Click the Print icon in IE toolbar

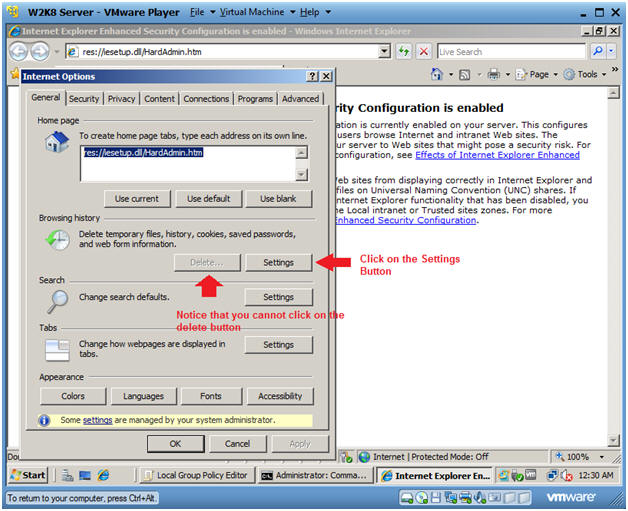pos(493,74)
